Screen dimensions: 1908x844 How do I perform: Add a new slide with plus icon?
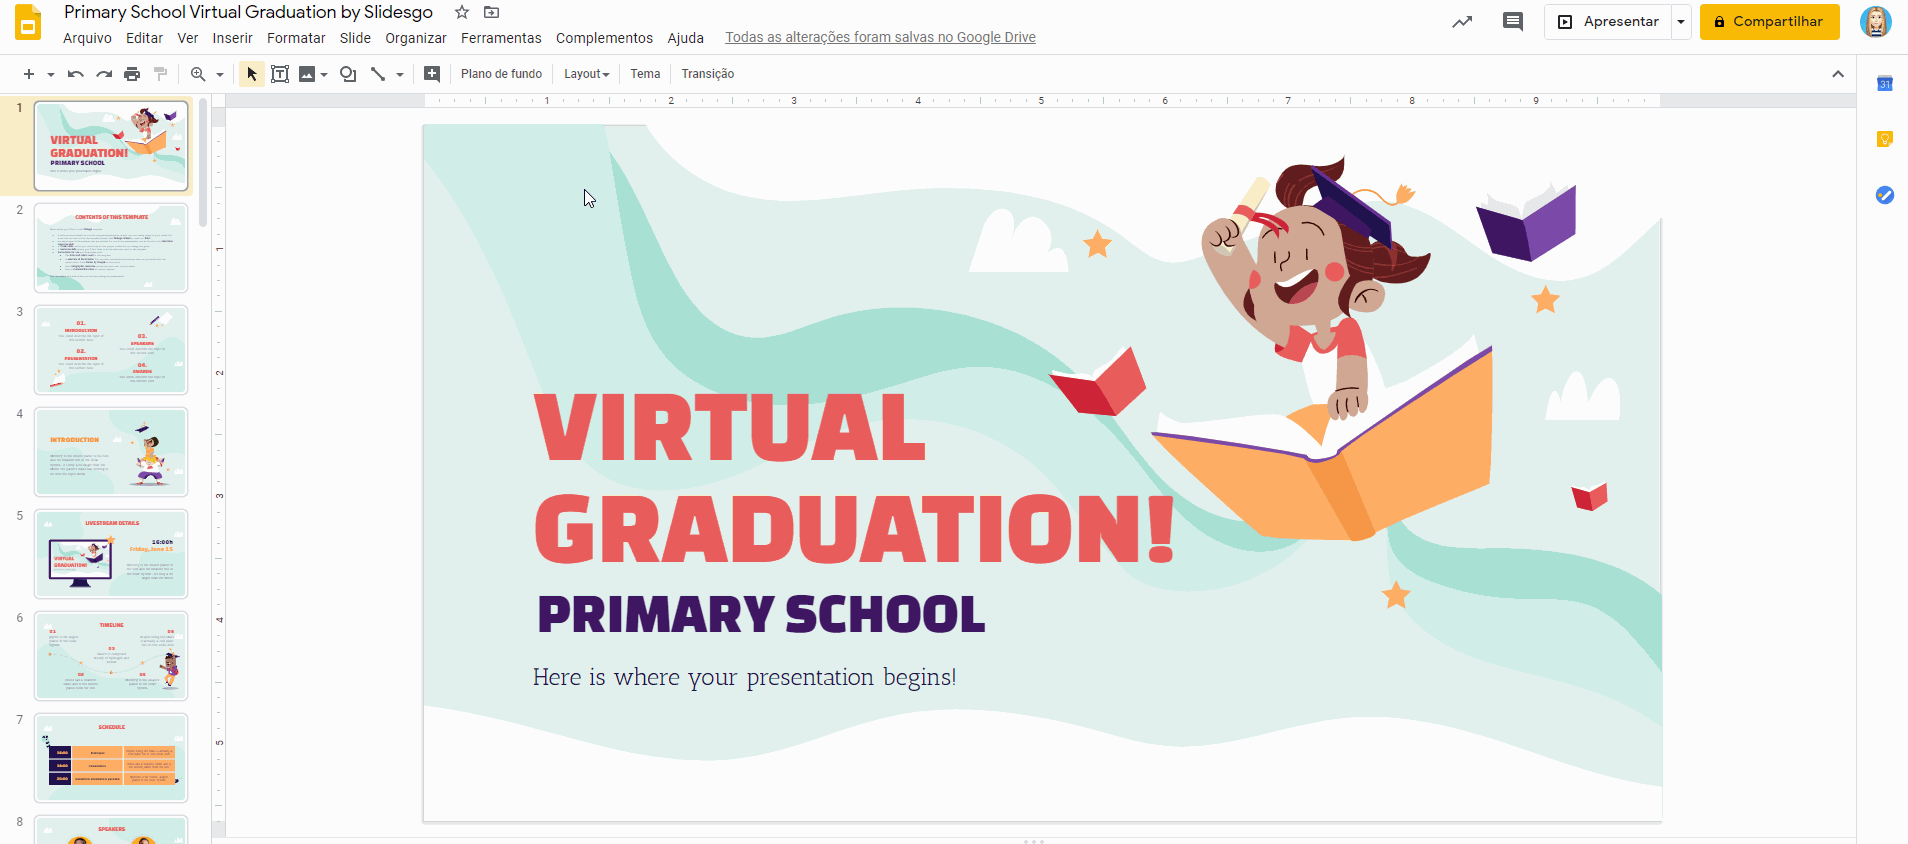click(x=29, y=74)
